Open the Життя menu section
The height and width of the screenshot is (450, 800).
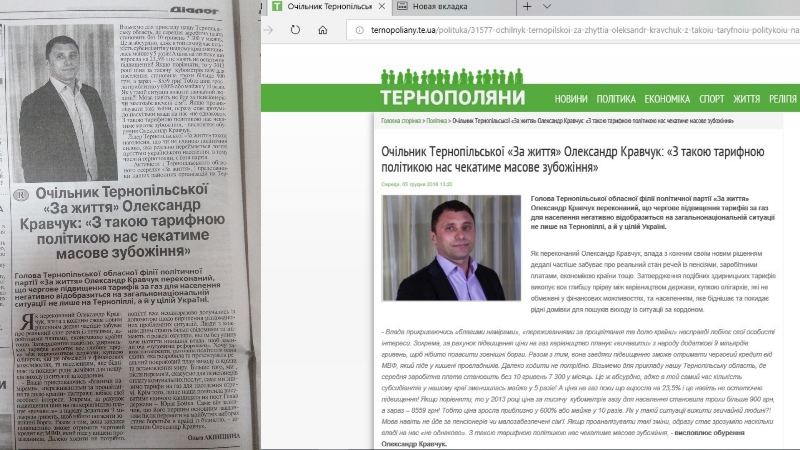tap(746, 99)
